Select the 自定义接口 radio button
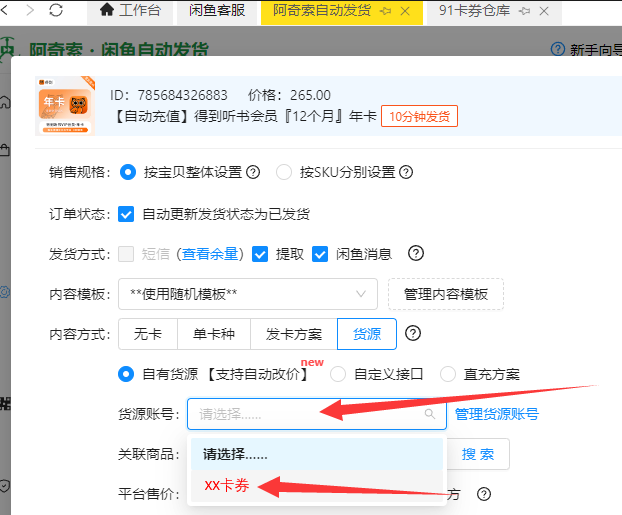This screenshot has height=515, width=622. click(338, 374)
